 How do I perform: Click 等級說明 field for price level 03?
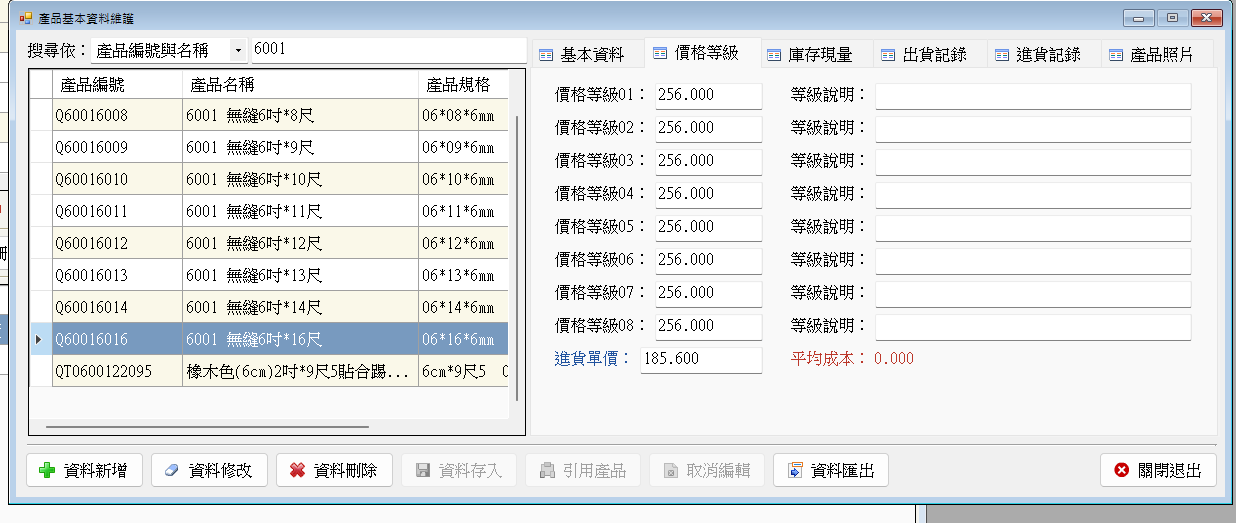[1033, 161]
